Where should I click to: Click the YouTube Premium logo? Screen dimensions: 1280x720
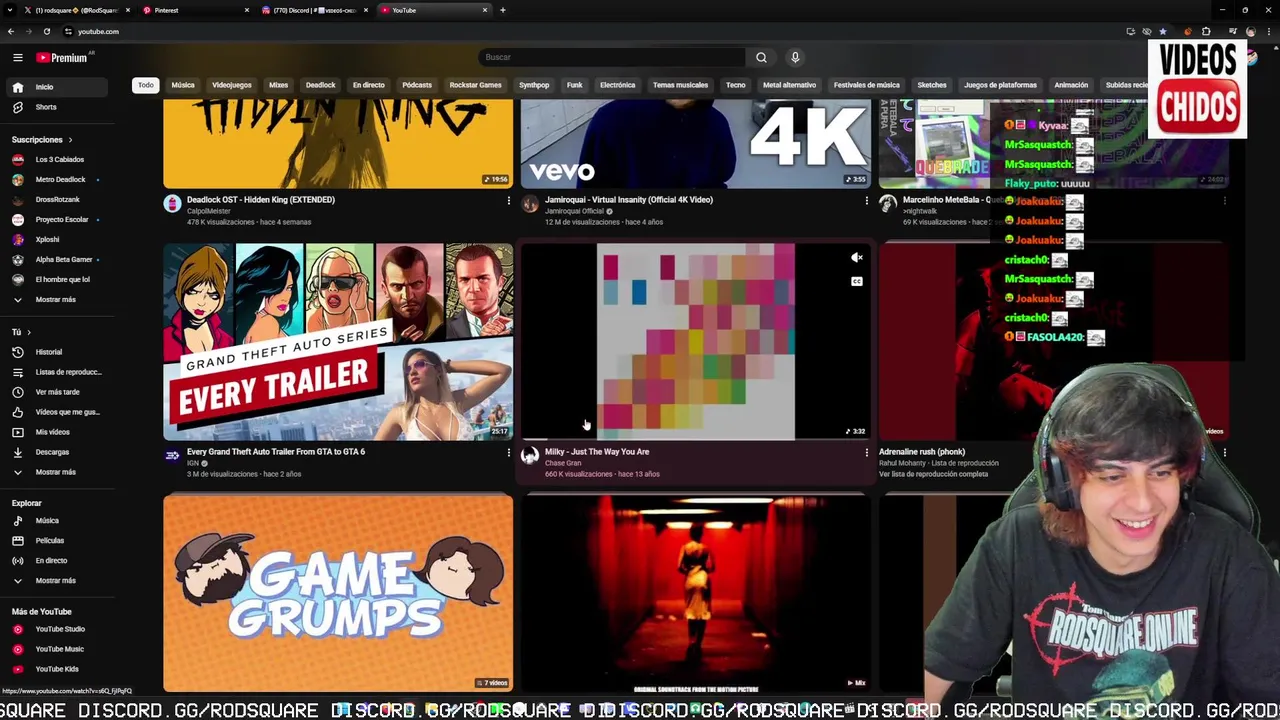tap(64, 58)
